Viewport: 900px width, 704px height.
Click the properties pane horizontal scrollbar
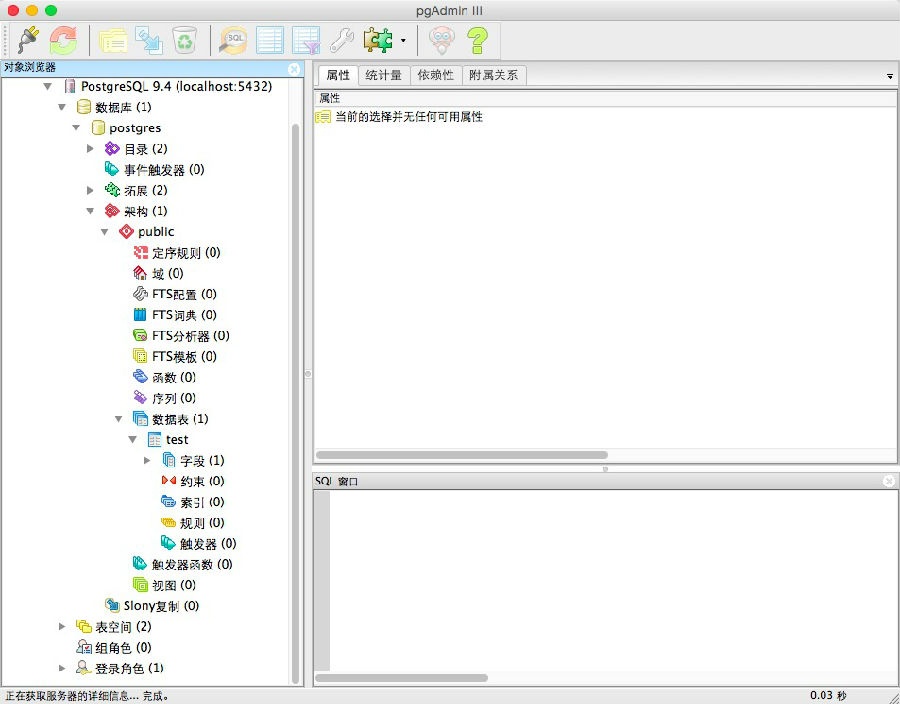[x=461, y=455]
